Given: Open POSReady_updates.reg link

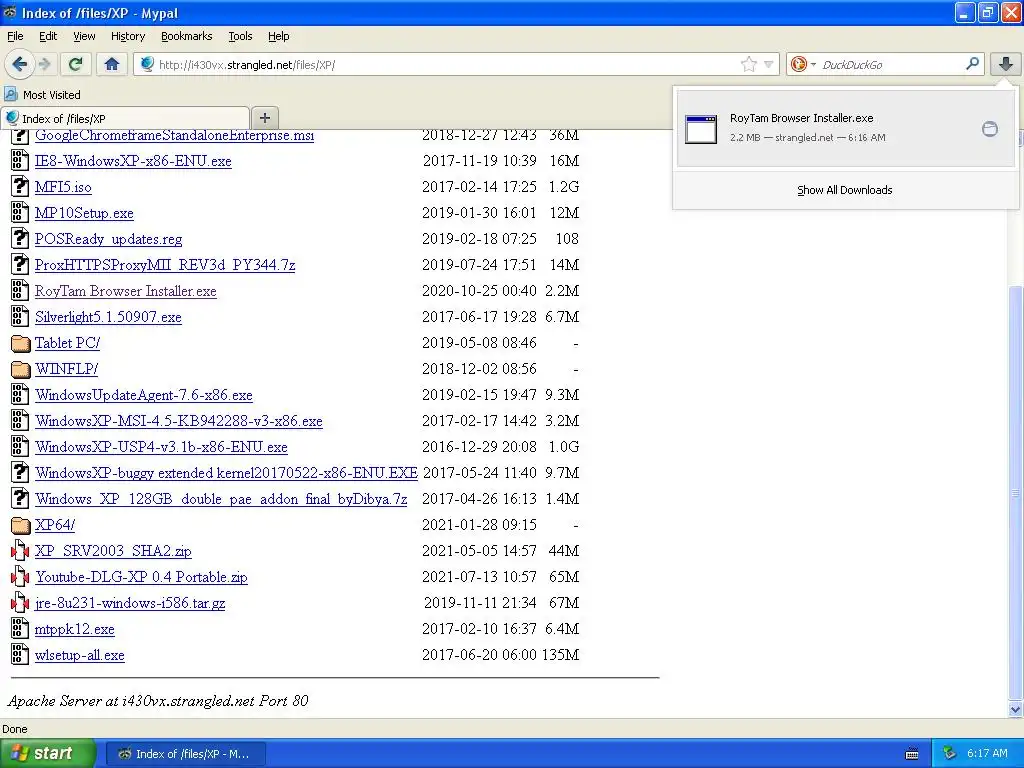Looking at the screenshot, I should pyautogui.click(x=108, y=239).
